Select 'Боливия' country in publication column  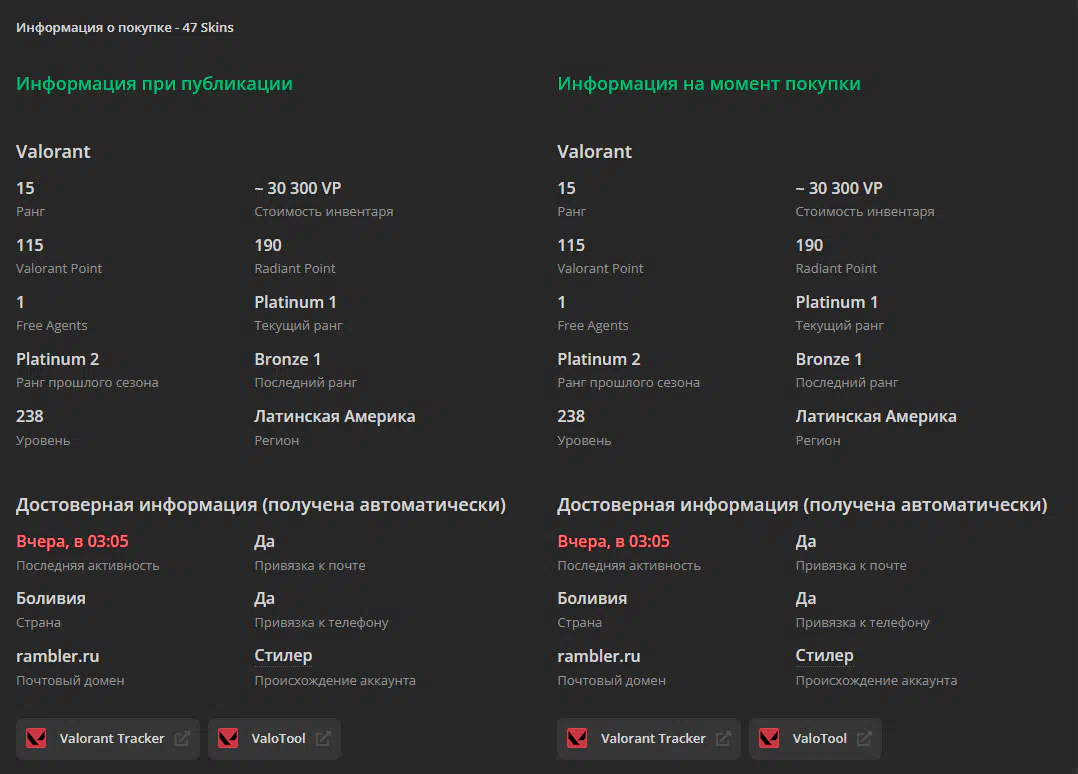[51, 599]
